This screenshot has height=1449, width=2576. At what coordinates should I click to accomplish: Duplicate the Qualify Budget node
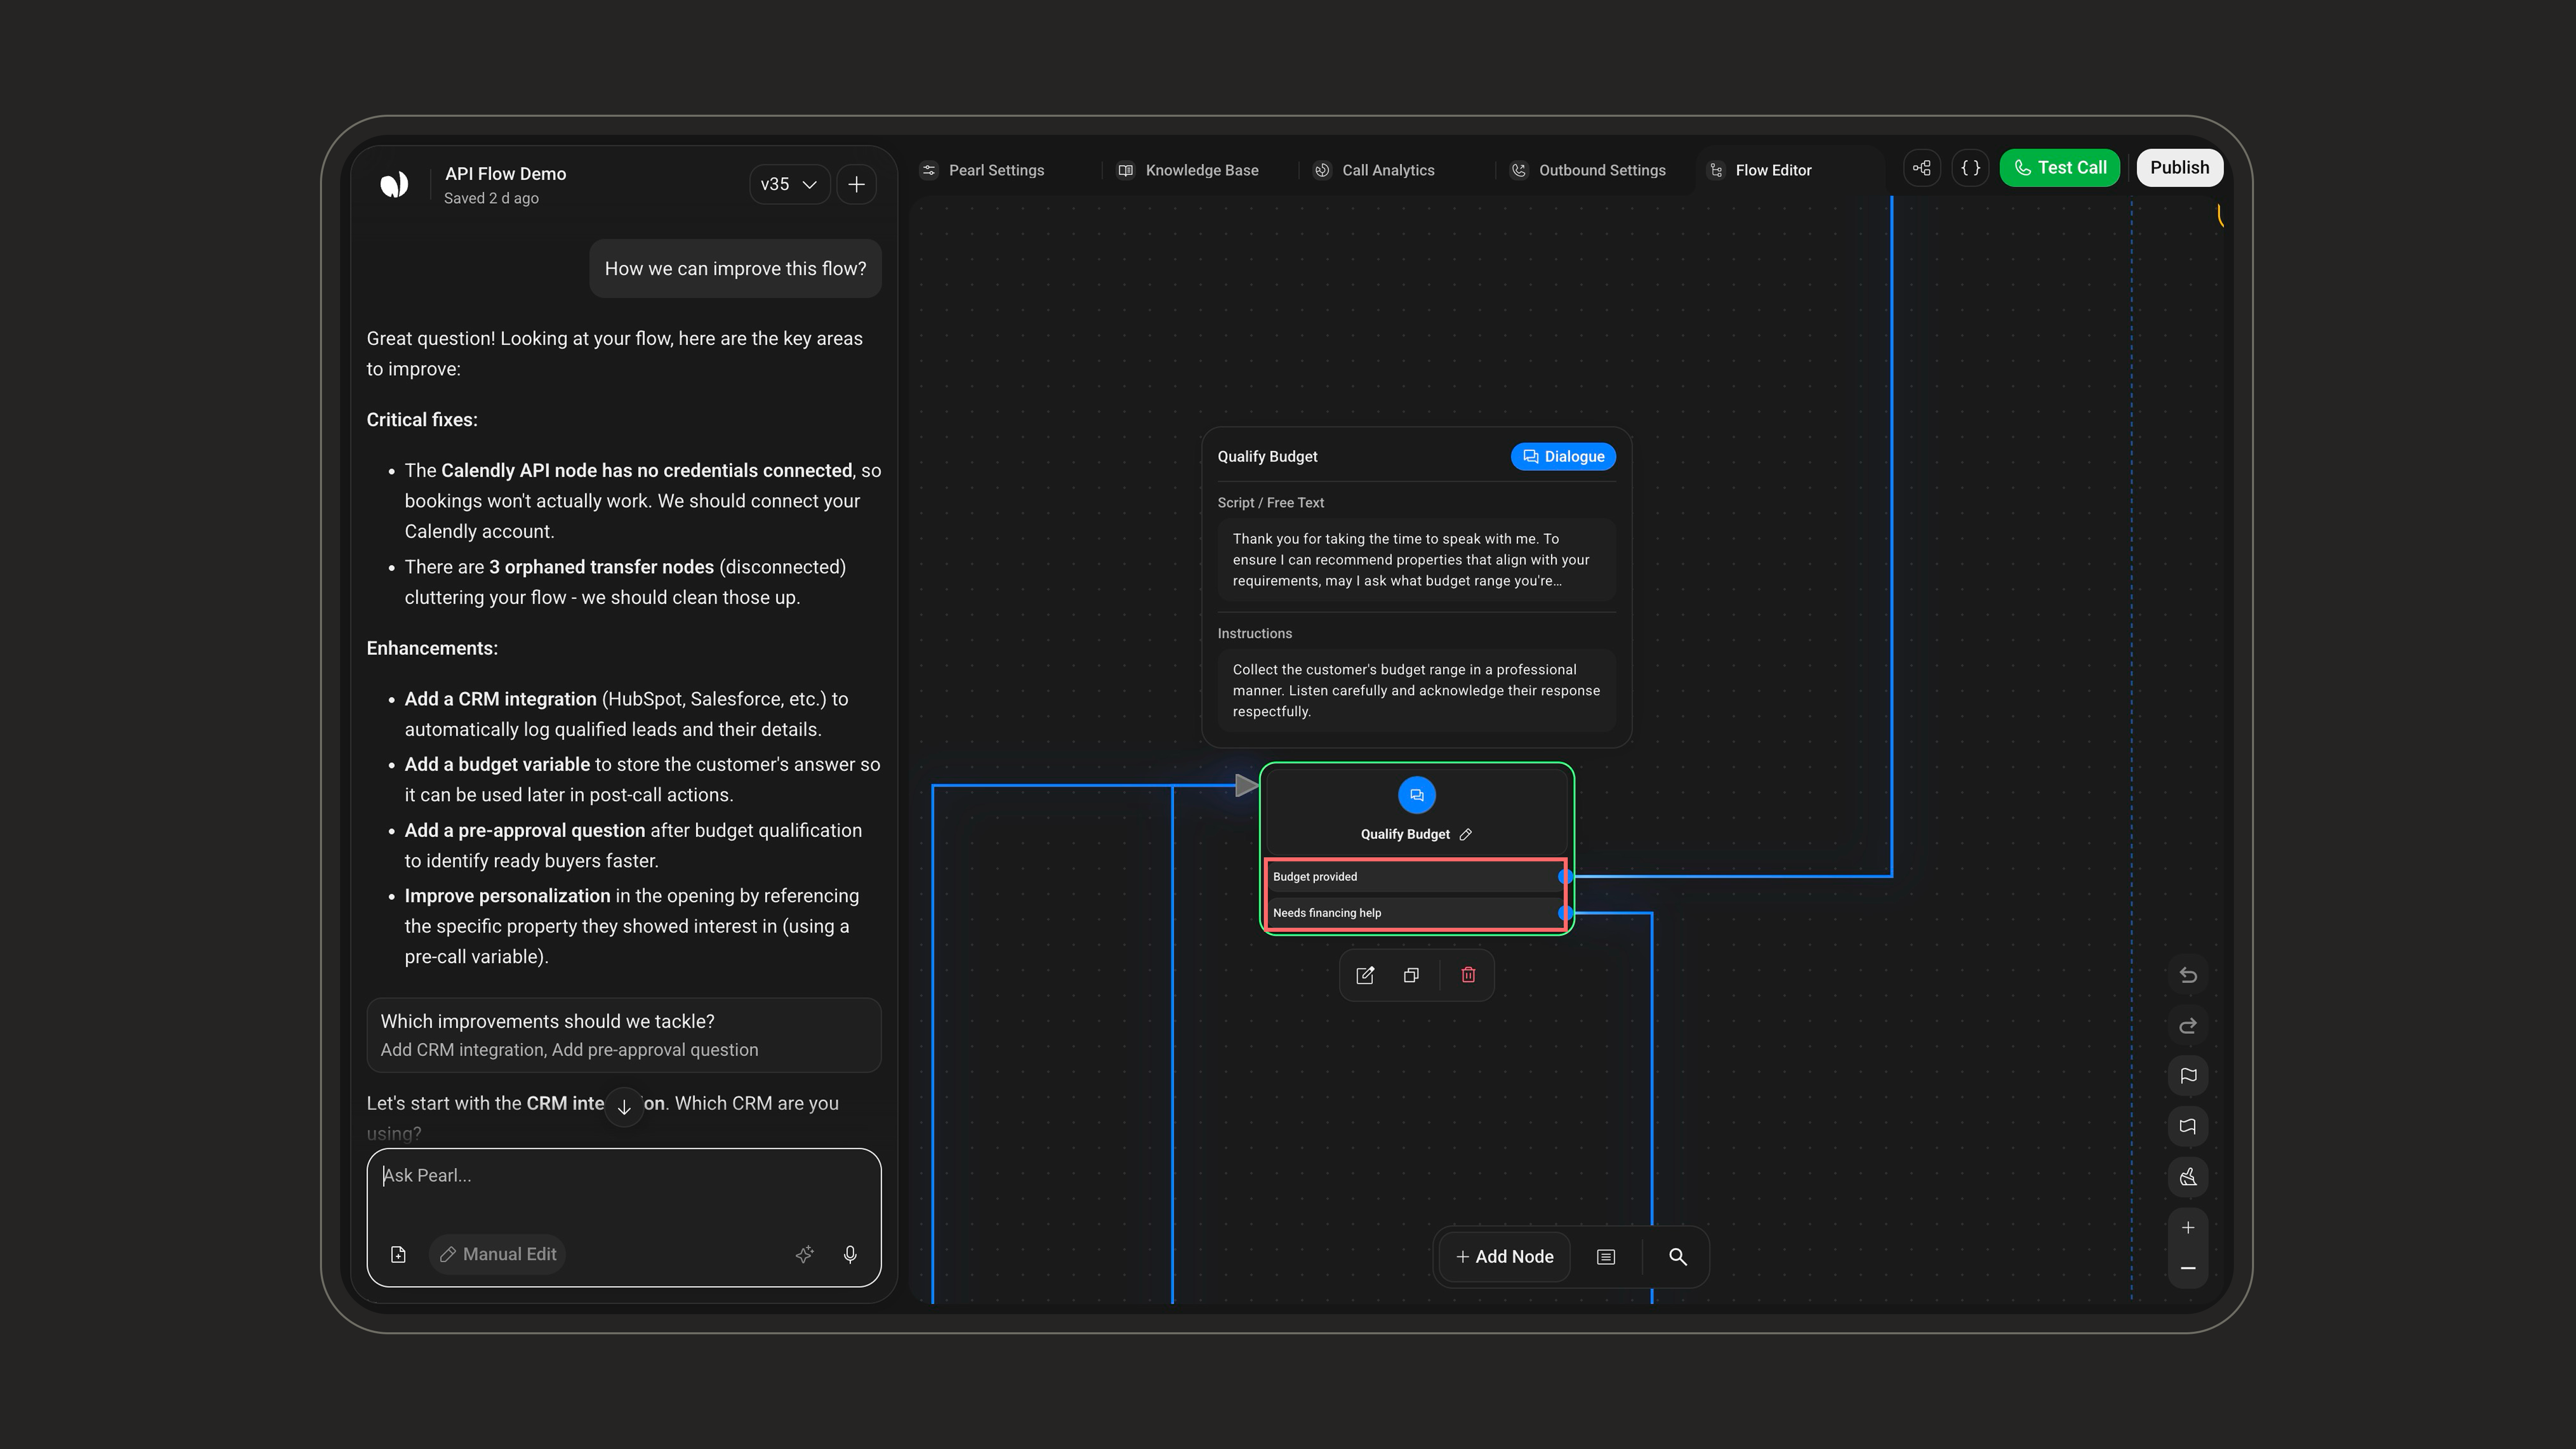coord(1411,975)
